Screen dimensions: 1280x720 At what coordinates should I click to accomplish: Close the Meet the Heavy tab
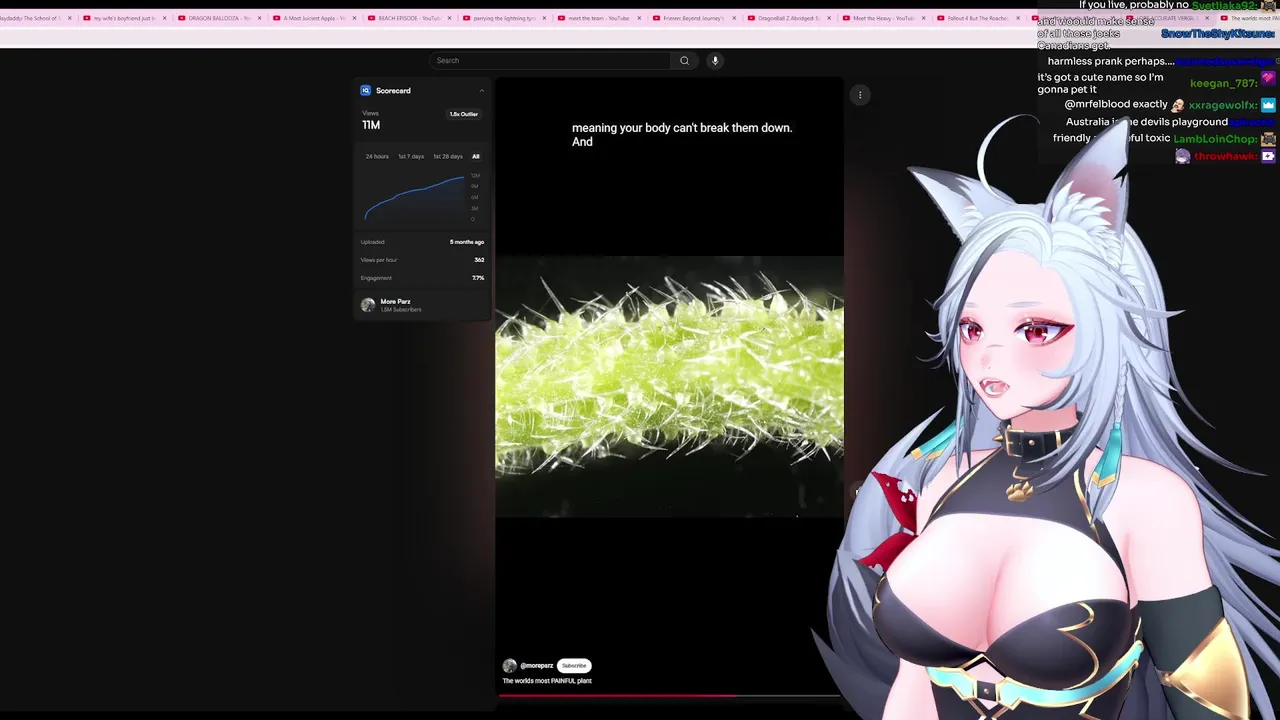pos(923,18)
